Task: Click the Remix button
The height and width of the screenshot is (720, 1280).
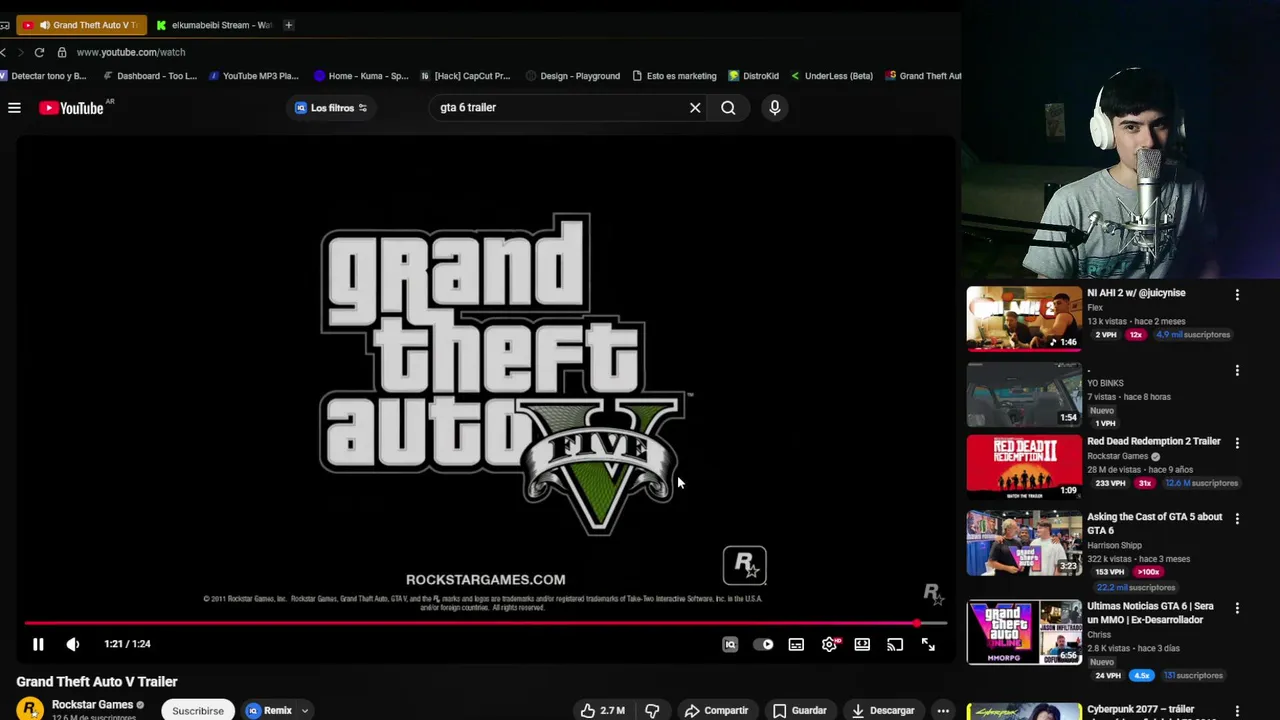Action: (x=270, y=711)
